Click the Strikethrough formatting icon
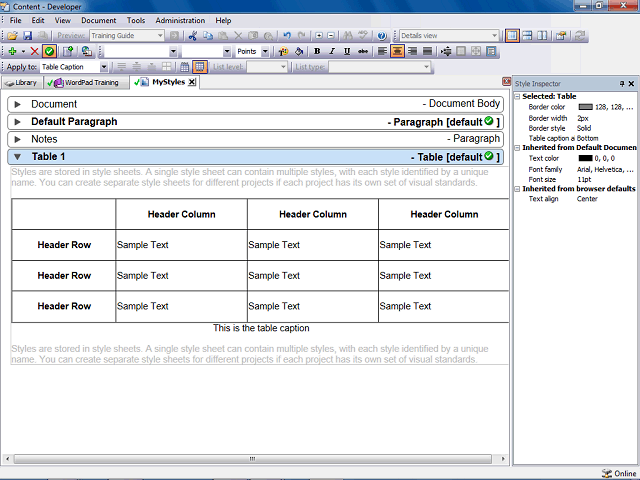Screen dimensions: 640x480 click(x=362, y=51)
